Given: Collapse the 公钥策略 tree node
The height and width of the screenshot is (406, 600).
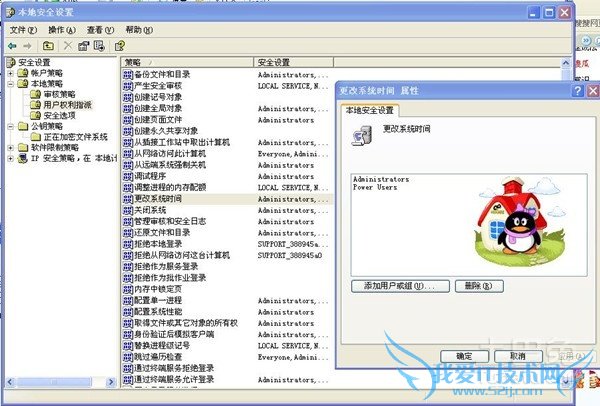Looking at the screenshot, I should click(x=11, y=126).
